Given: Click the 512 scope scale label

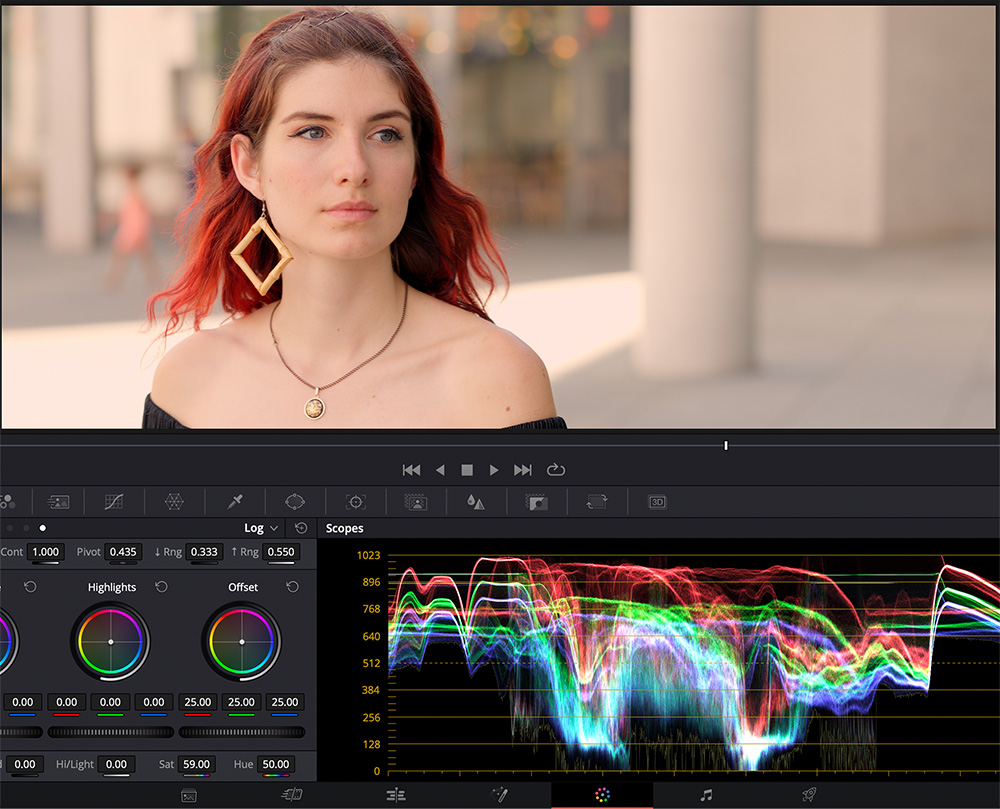Looking at the screenshot, I should (x=371, y=663).
